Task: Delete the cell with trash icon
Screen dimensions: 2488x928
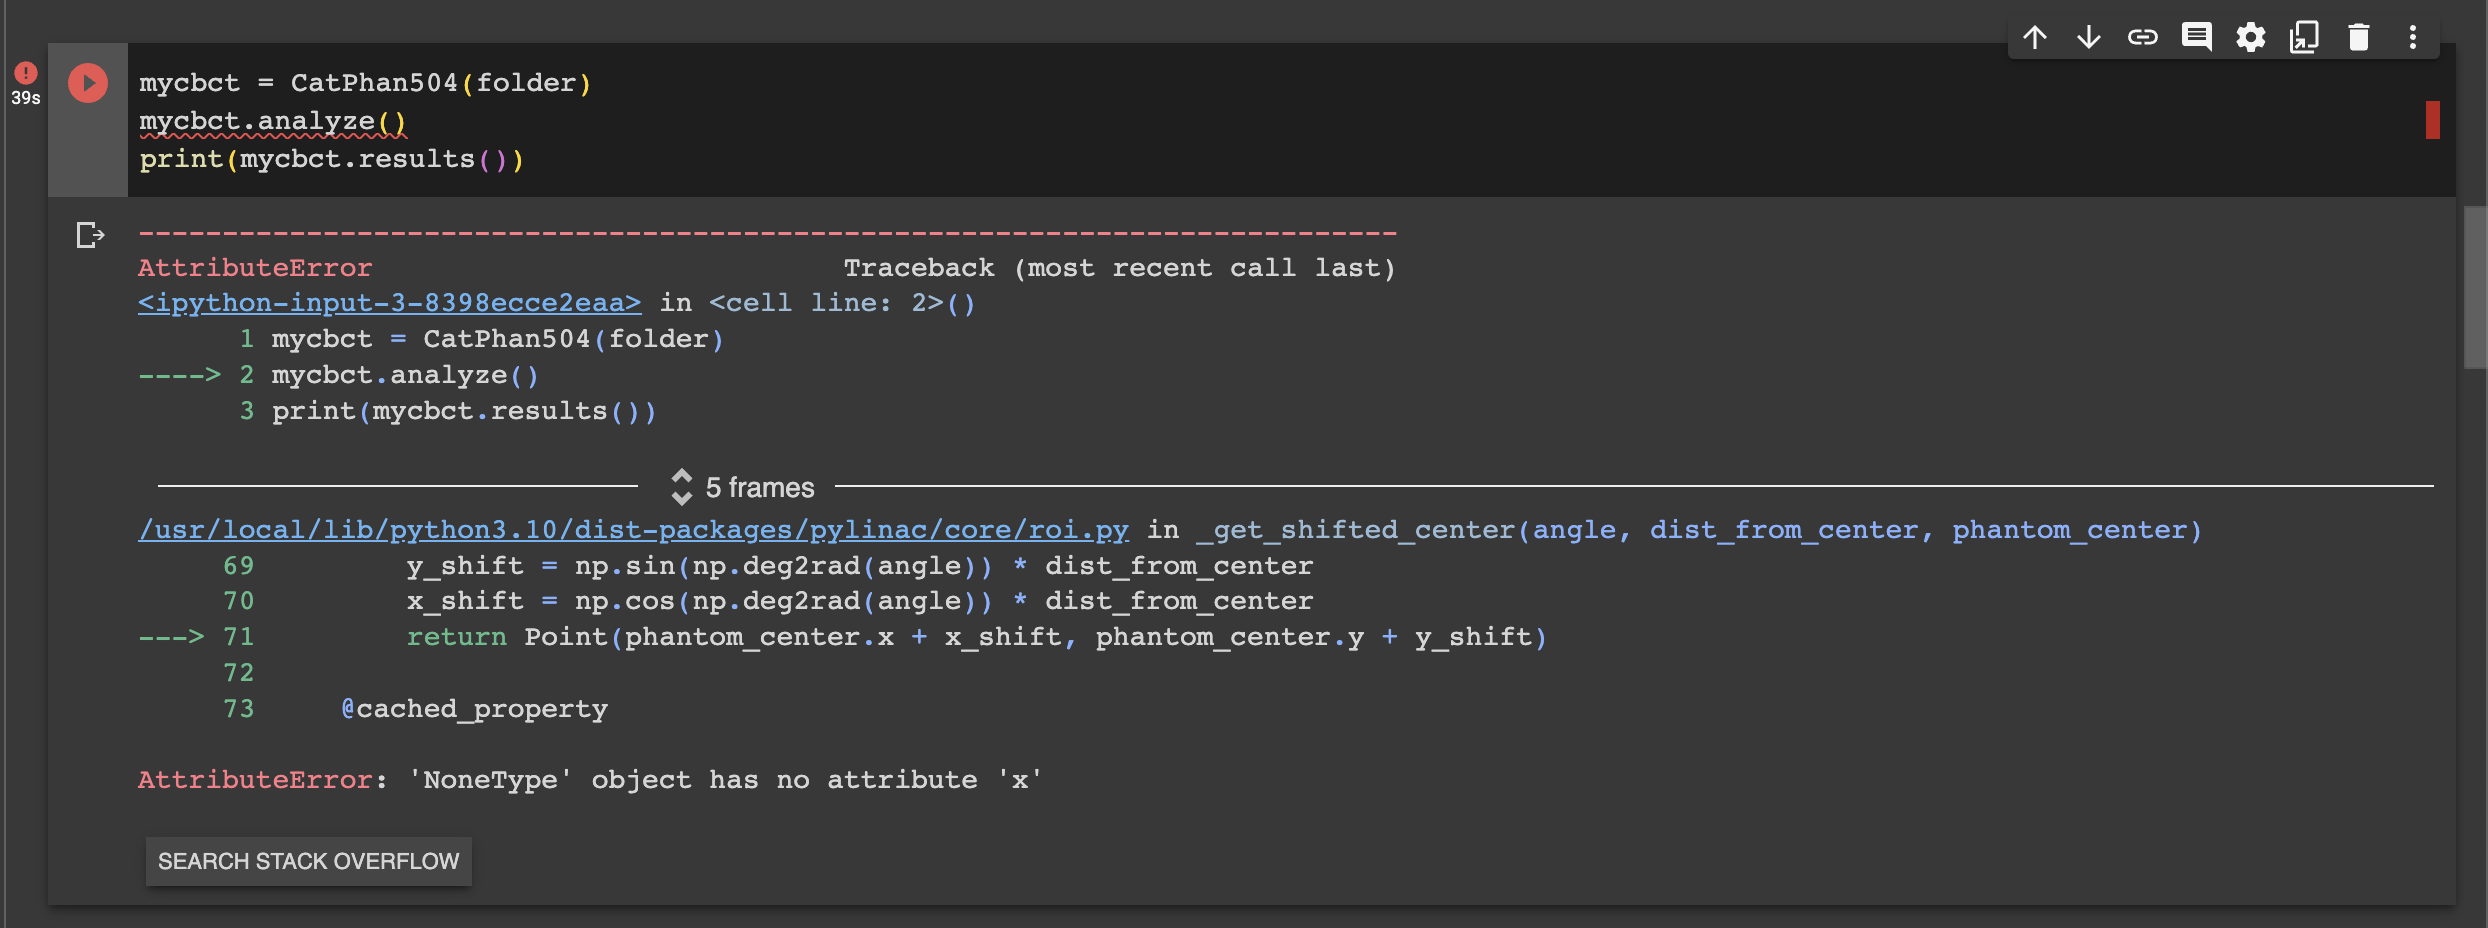Action: tap(2359, 38)
